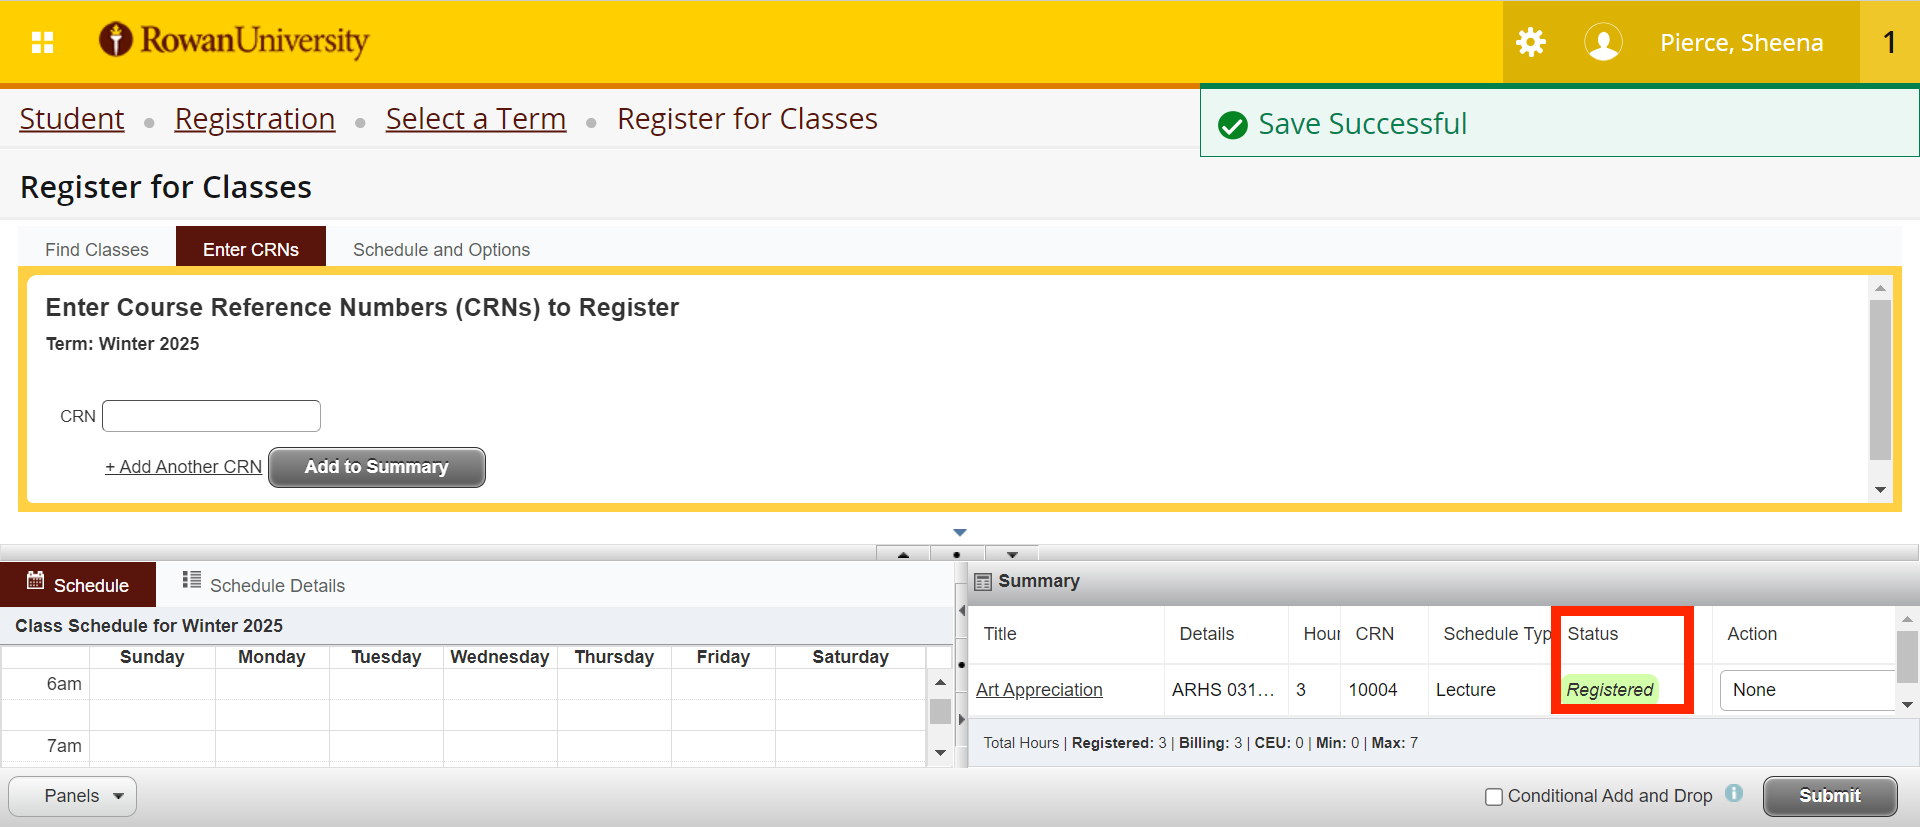The width and height of the screenshot is (1920, 827).
Task: Click Summary table scrollbar up arrow
Action: 1907,620
